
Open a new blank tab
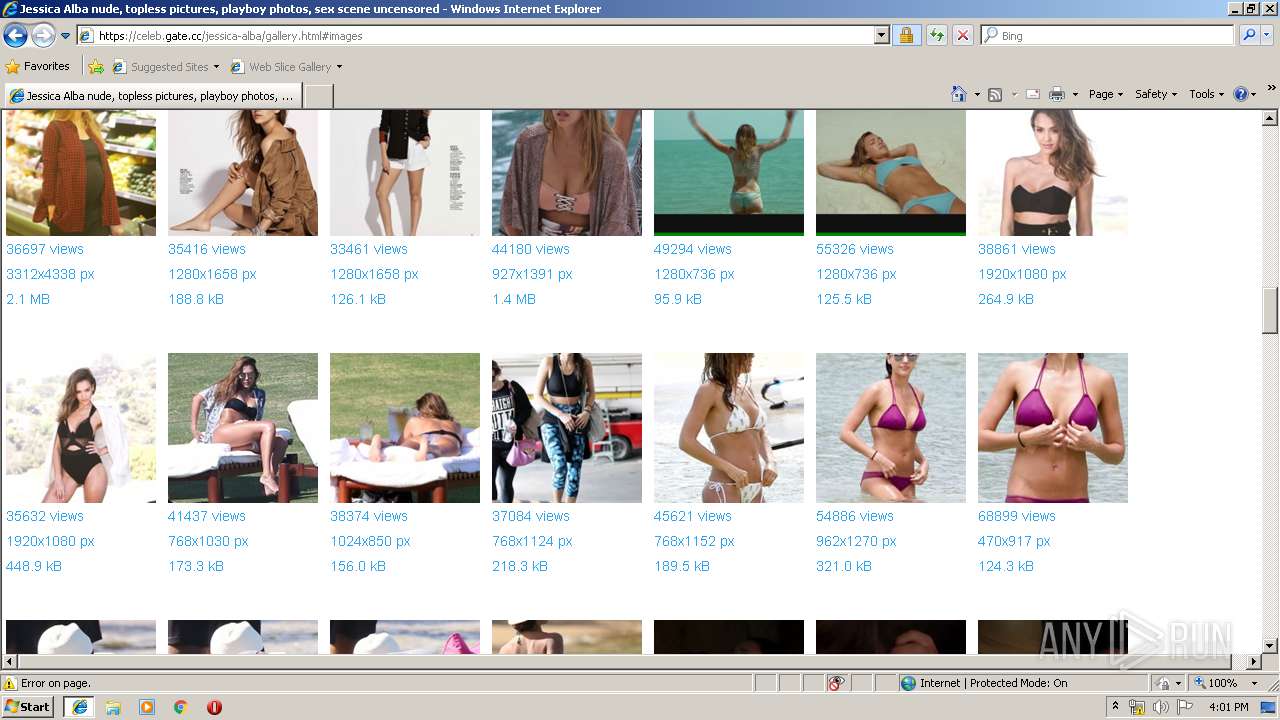(318, 96)
